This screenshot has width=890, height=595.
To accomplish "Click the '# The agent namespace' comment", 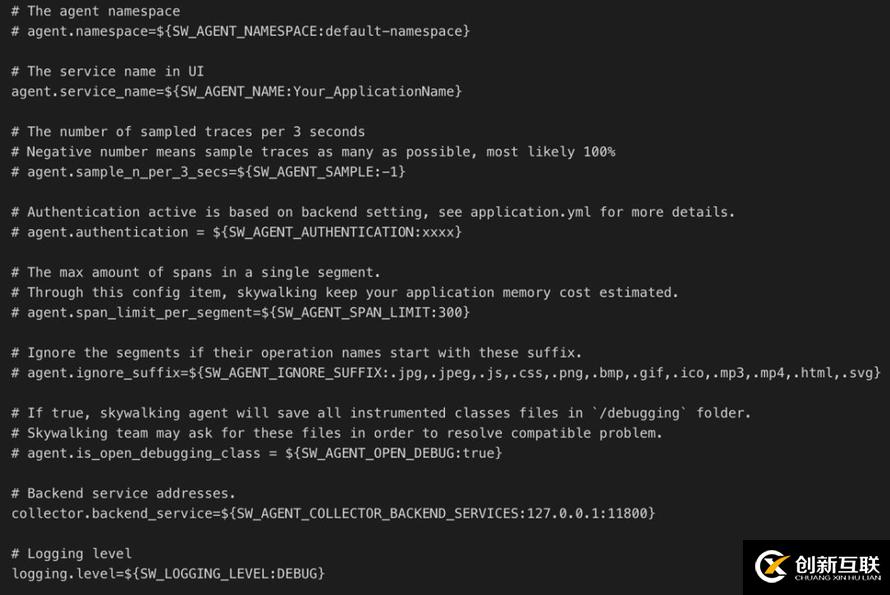I will pos(95,11).
